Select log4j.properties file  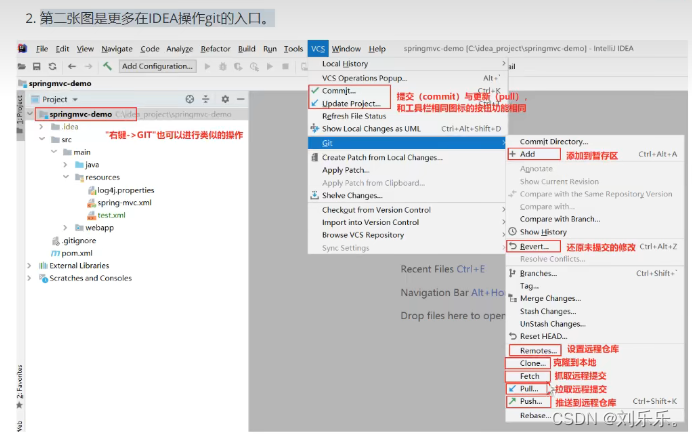(125, 190)
